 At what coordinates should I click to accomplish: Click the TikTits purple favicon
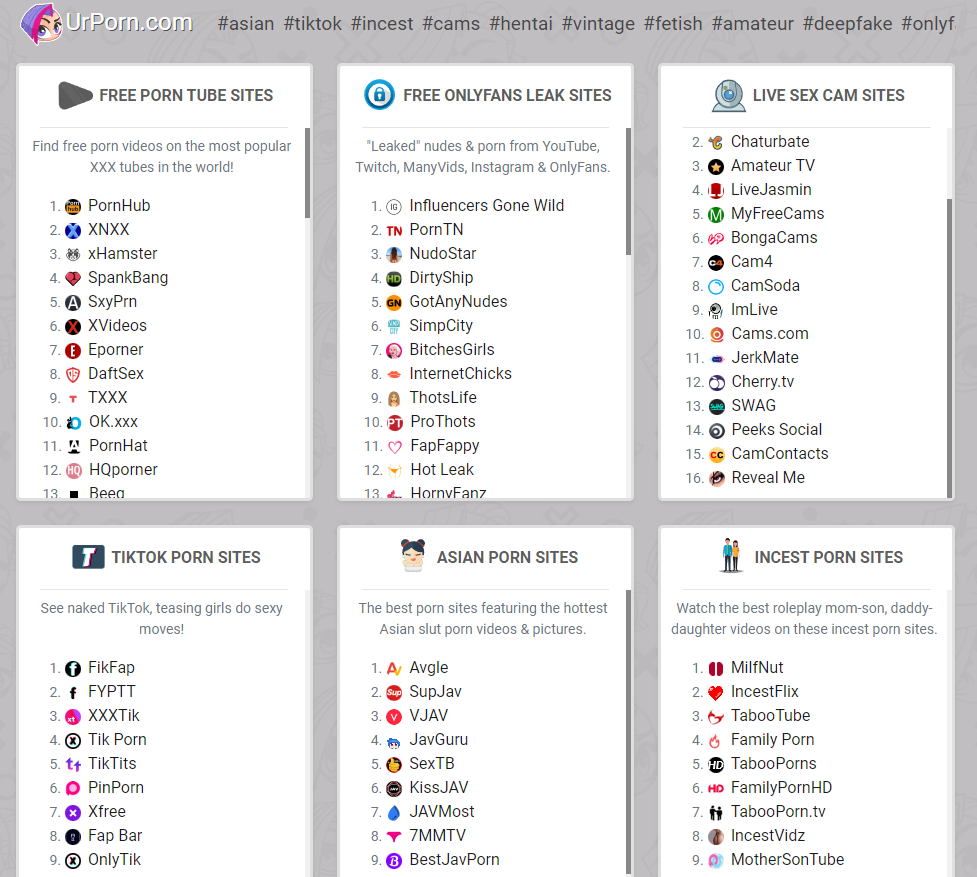73,765
